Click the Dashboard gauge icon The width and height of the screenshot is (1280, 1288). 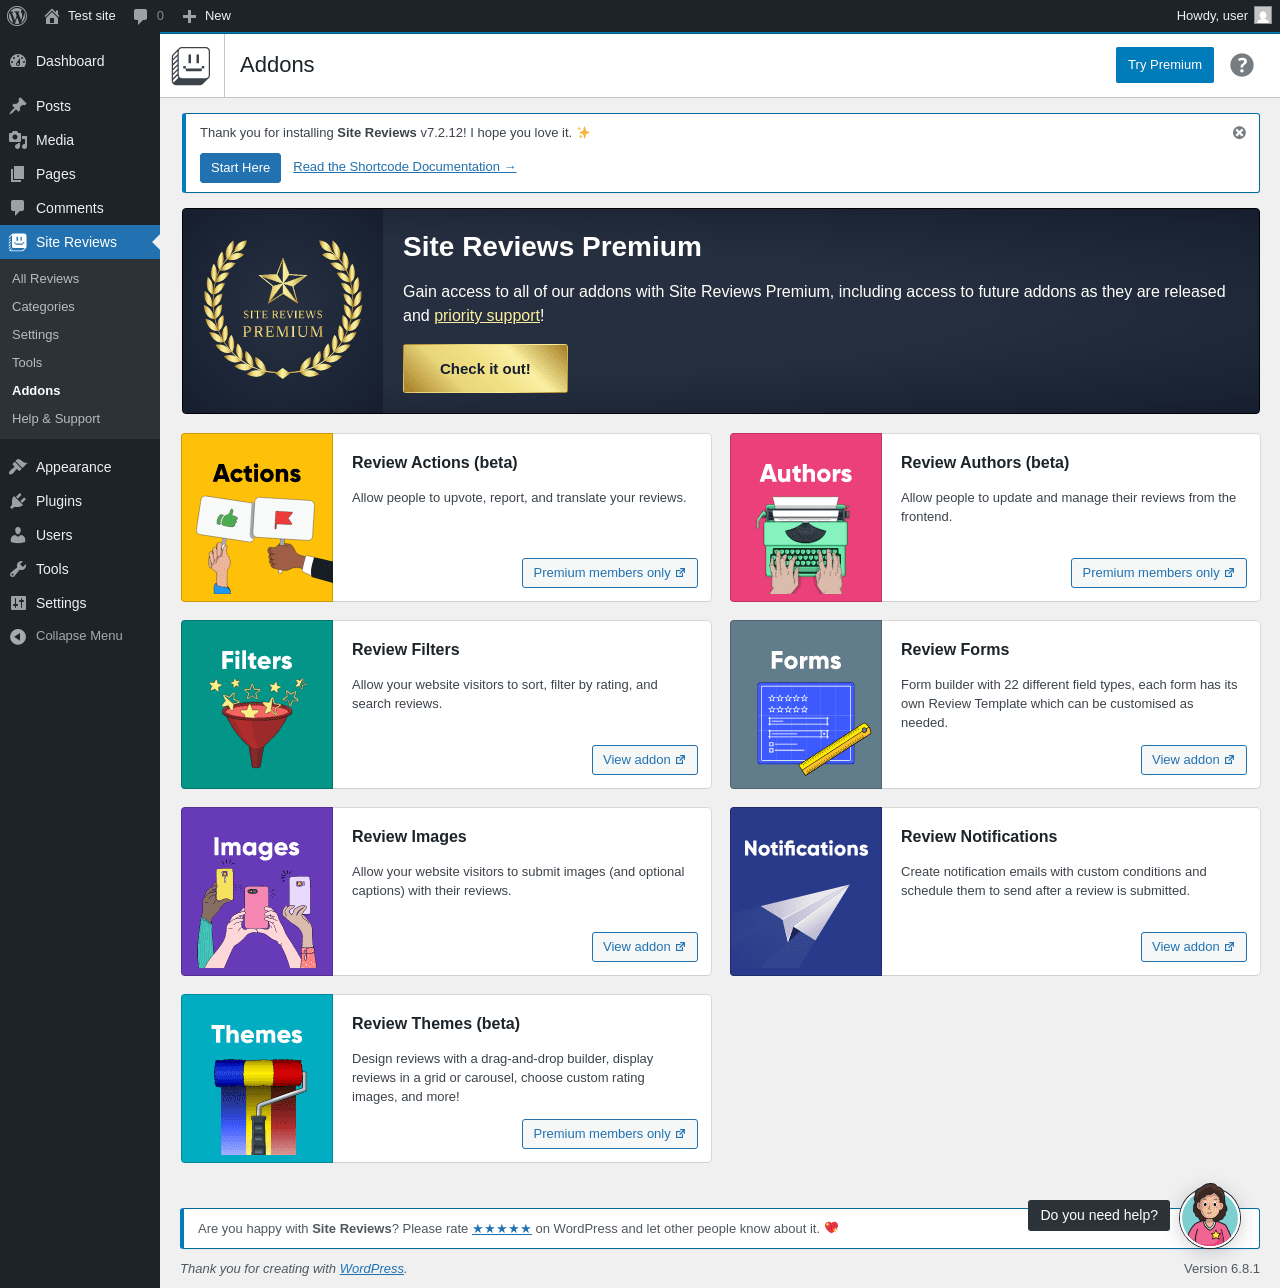[18, 61]
